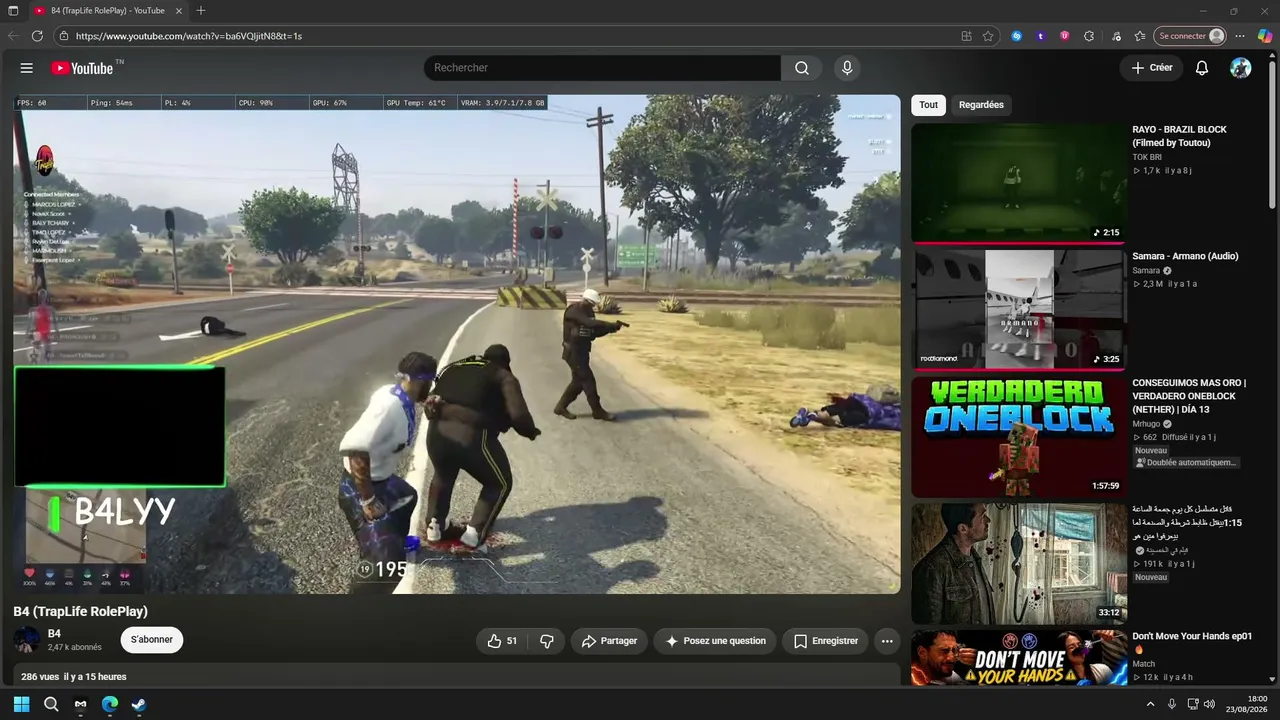The height and width of the screenshot is (720, 1280).
Task: Open Steam from the taskbar
Action: (x=139, y=704)
